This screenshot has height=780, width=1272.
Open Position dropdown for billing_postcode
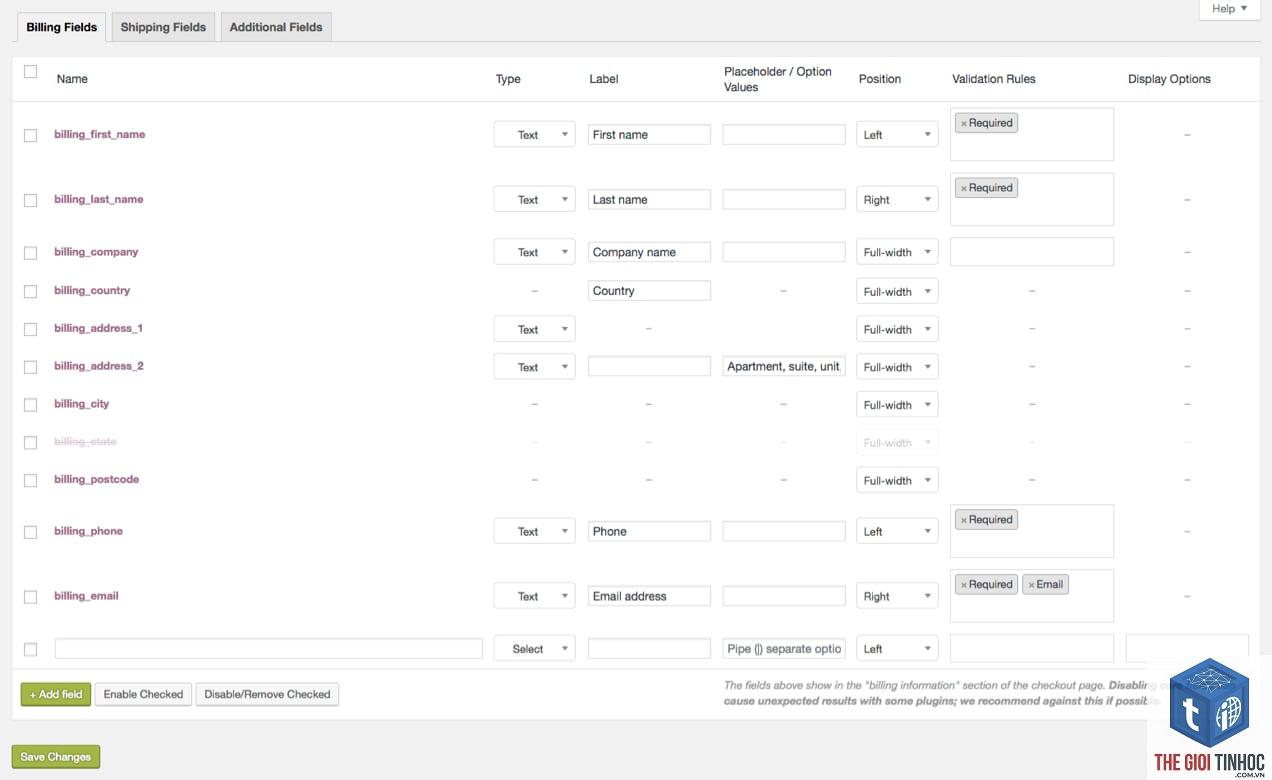[897, 480]
